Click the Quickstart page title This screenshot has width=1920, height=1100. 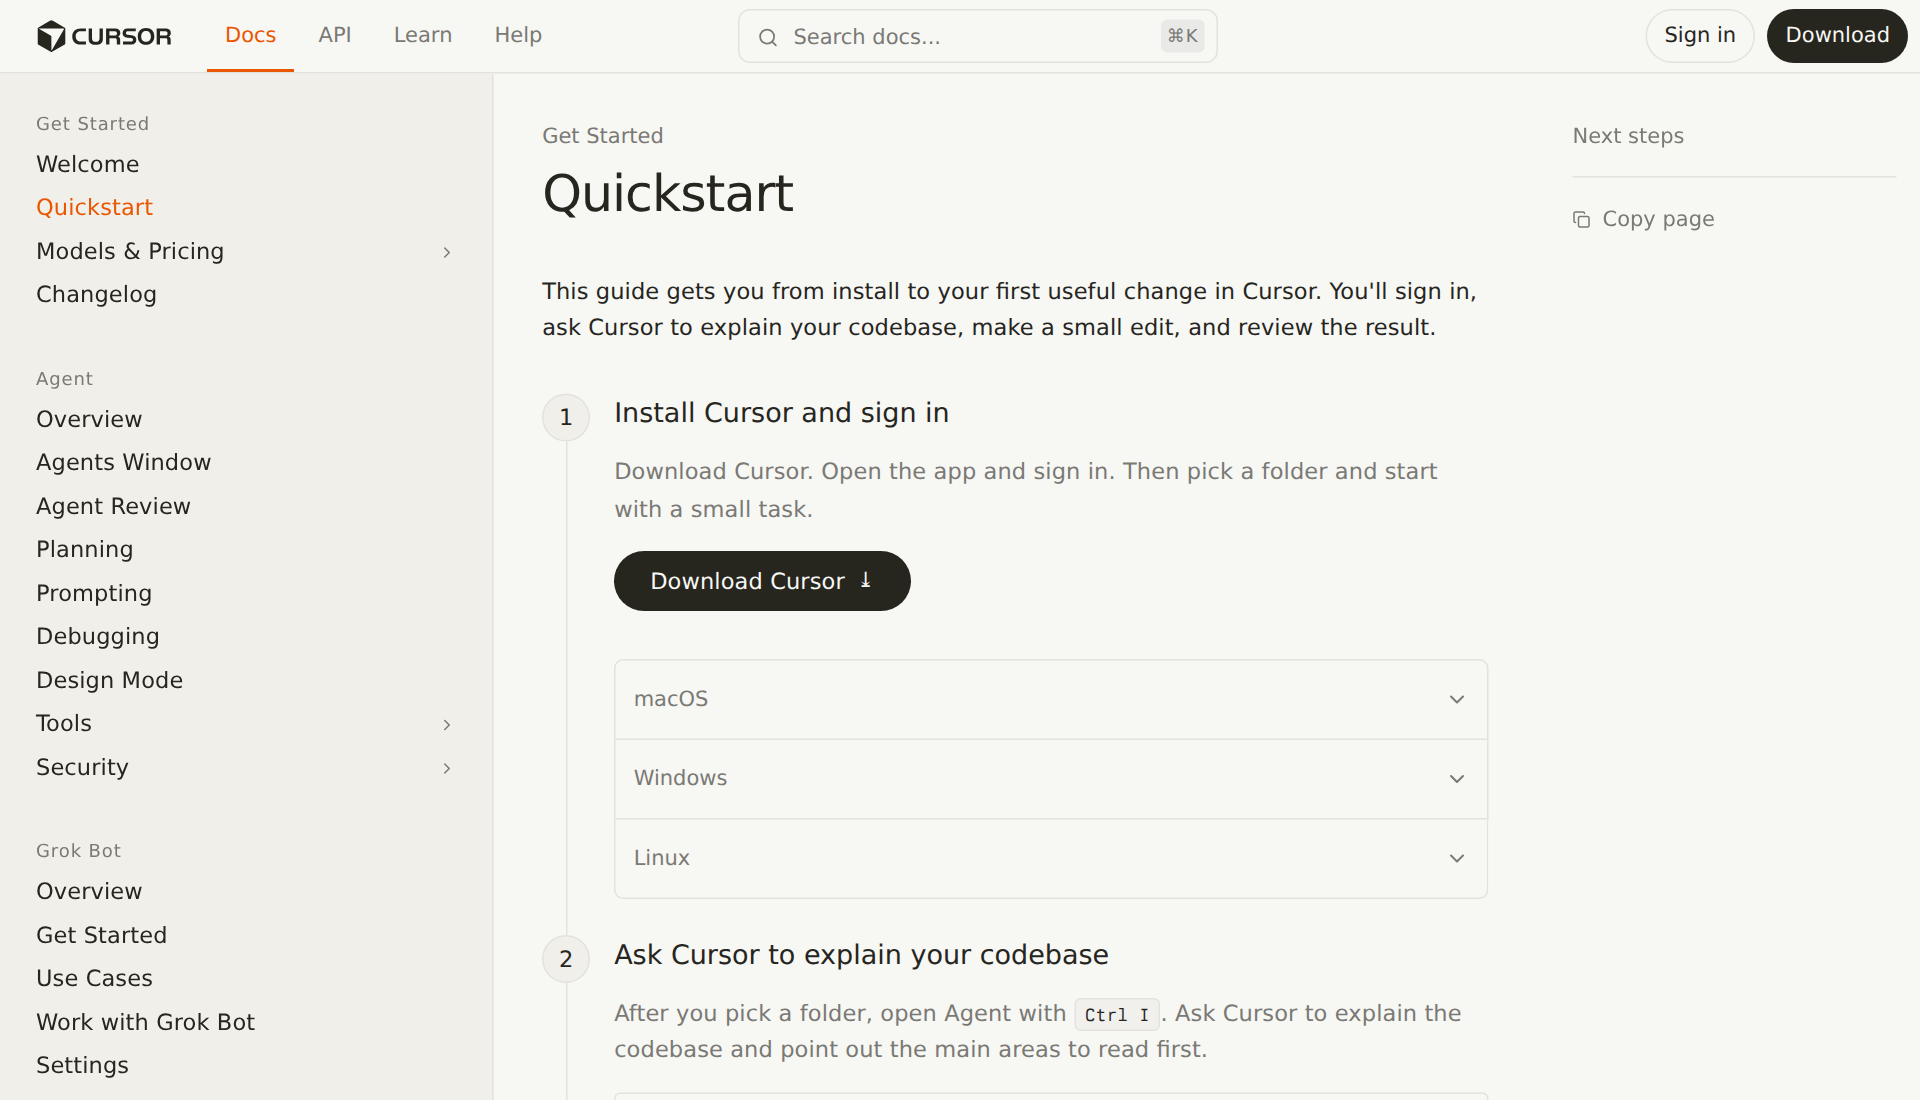(x=667, y=193)
